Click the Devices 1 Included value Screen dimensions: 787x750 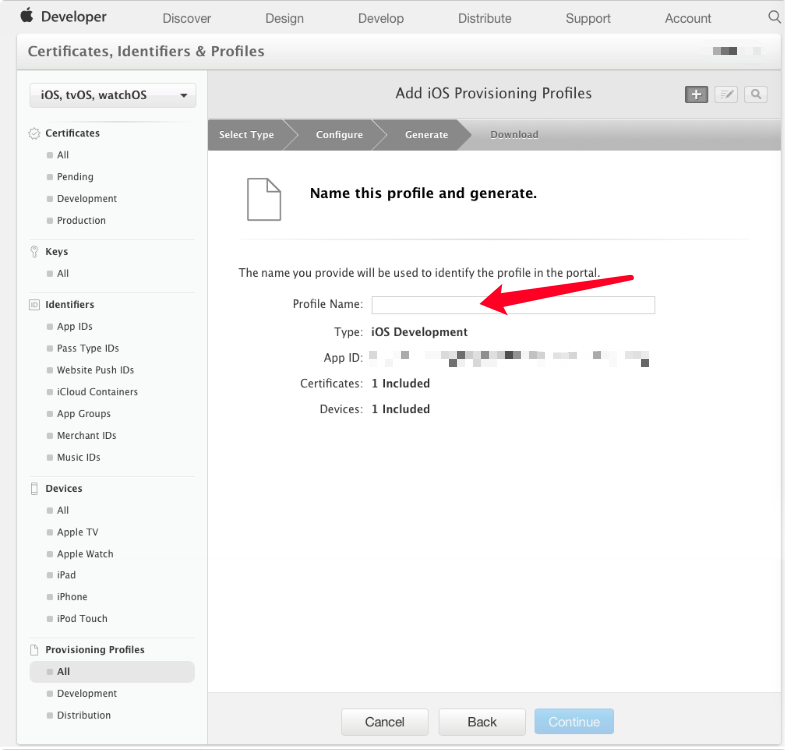pyautogui.click(x=401, y=409)
